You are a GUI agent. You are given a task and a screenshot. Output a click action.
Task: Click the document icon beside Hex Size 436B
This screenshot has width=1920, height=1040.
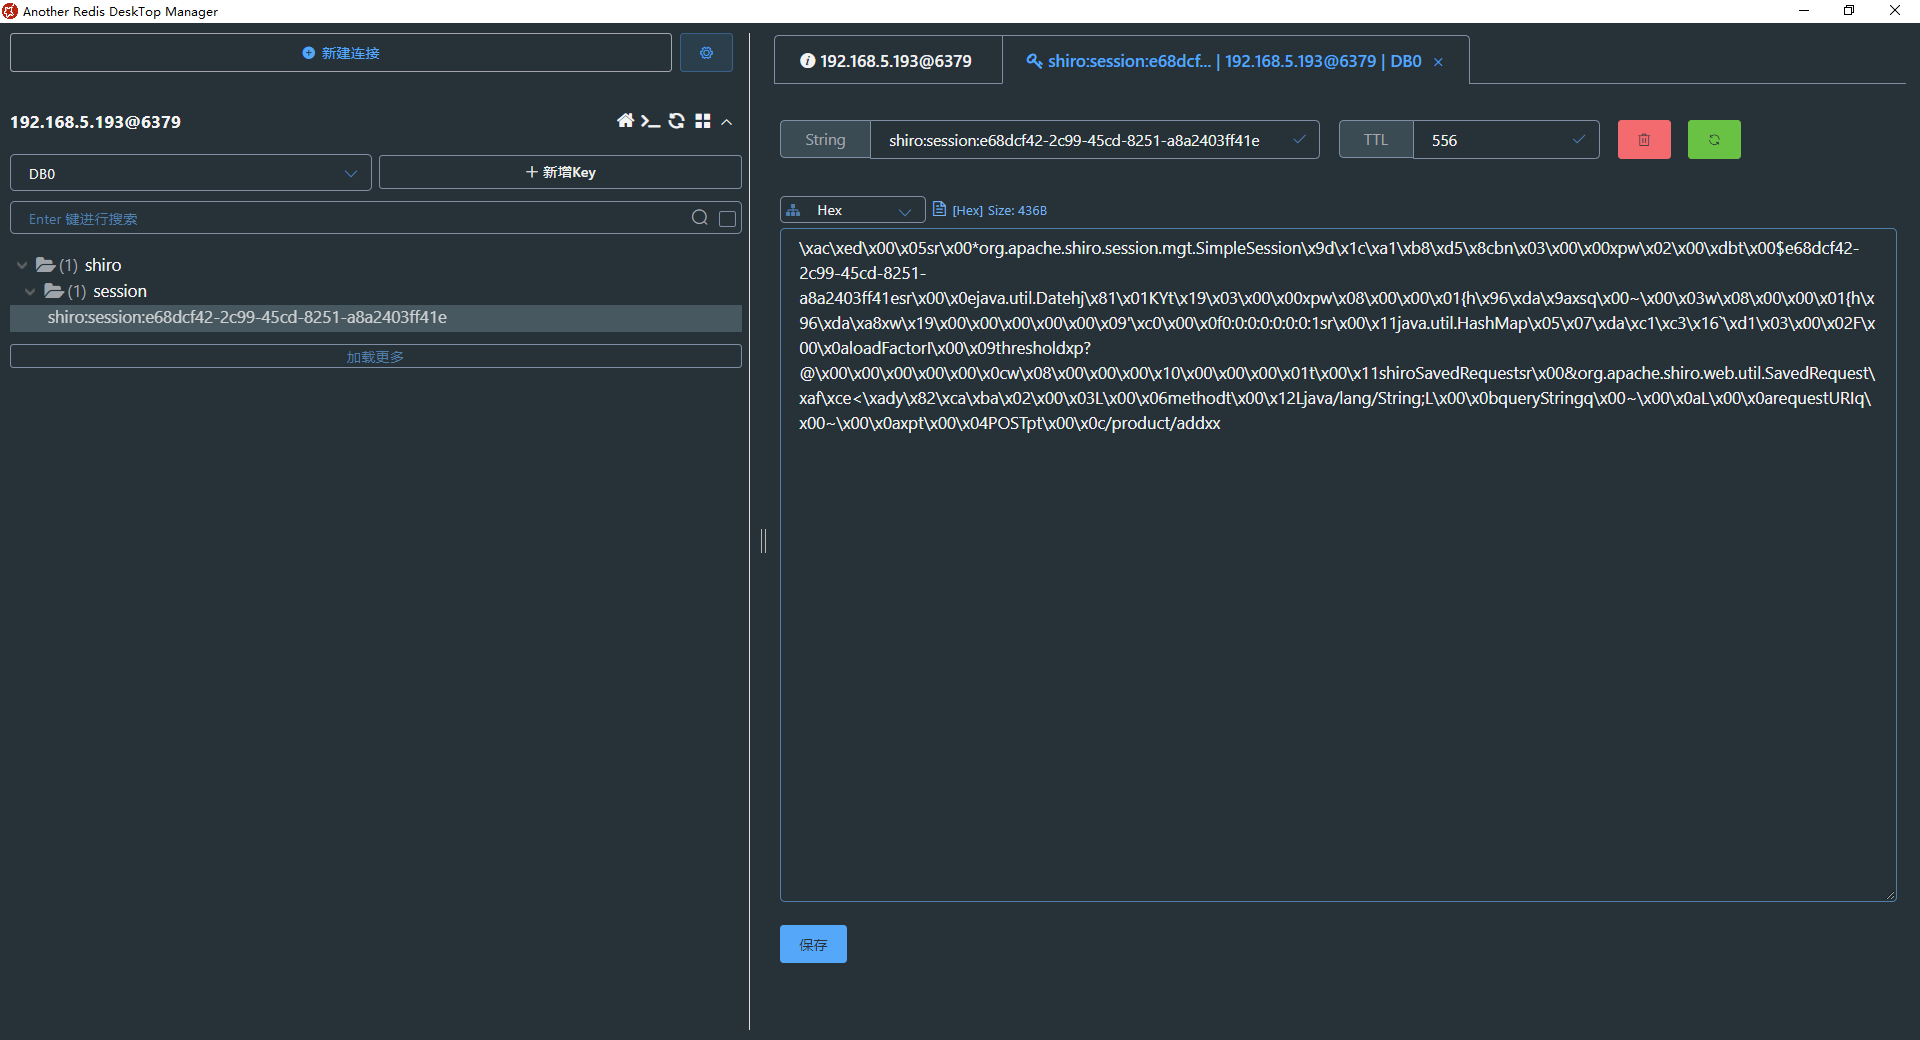click(939, 209)
